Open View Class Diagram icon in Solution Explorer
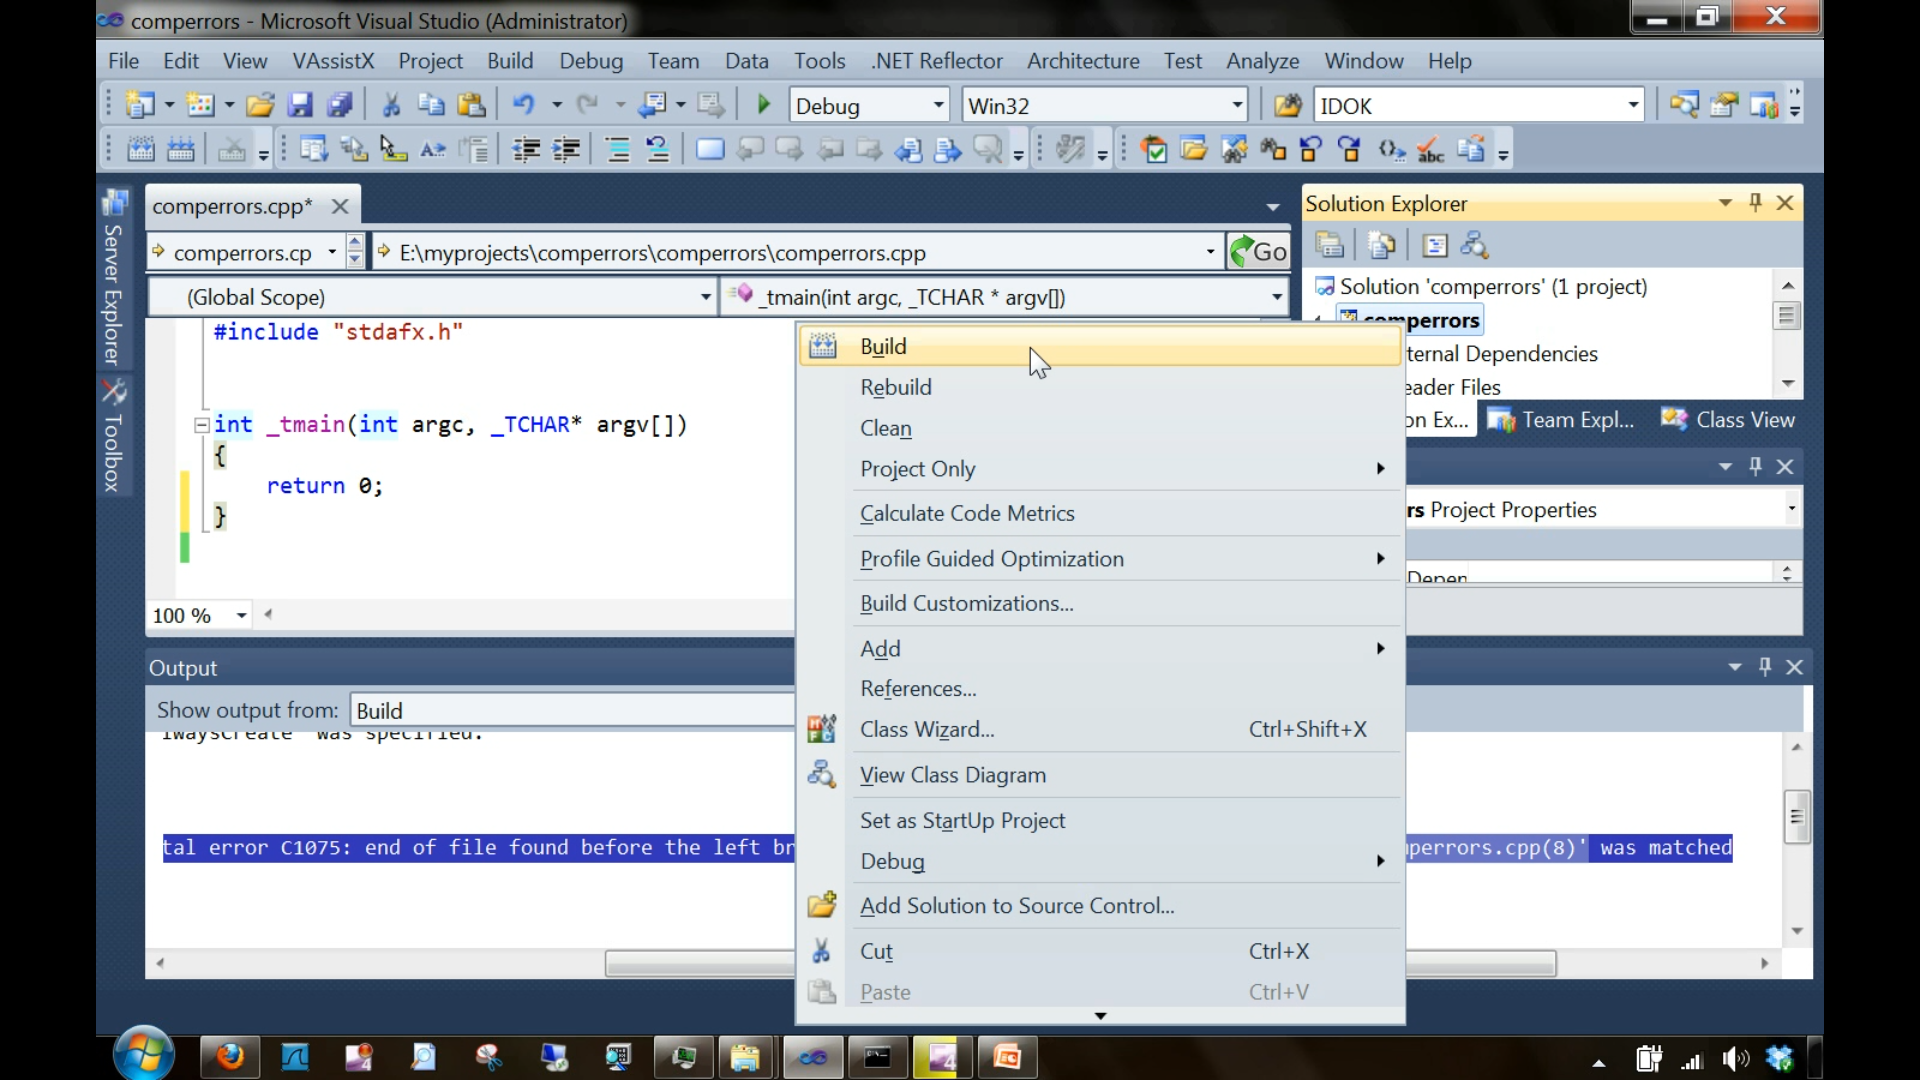The image size is (1920, 1080). click(x=1474, y=245)
